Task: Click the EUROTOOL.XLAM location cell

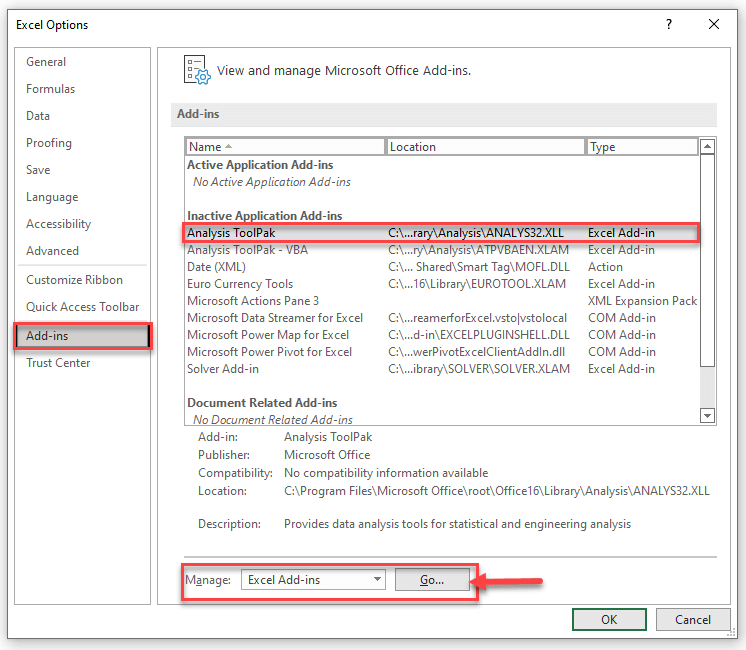Action: click(477, 284)
